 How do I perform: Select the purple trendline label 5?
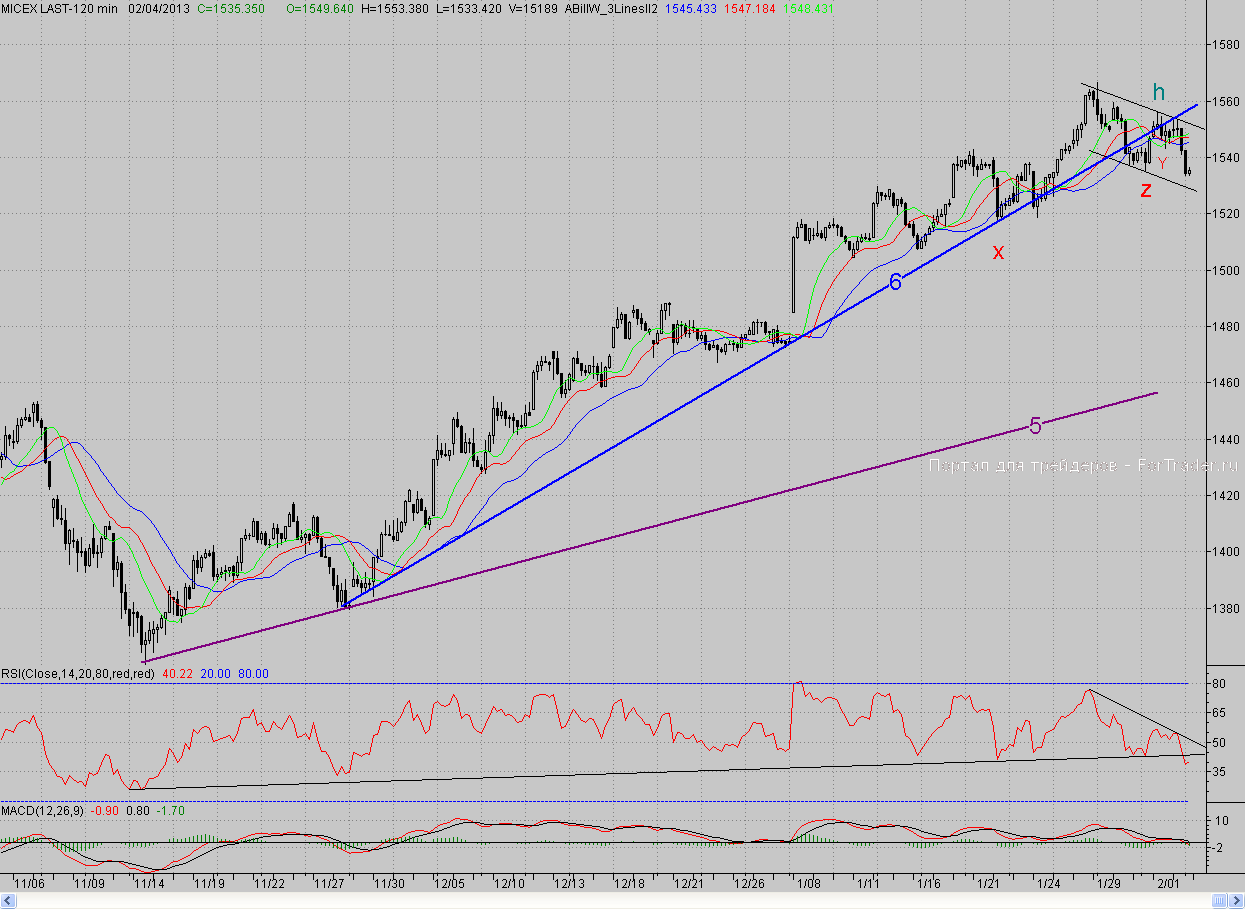[1035, 427]
